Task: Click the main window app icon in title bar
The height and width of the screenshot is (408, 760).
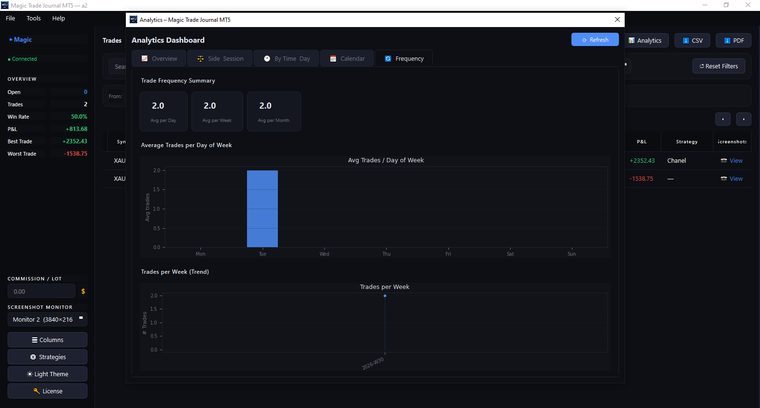Action: pos(5,5)
